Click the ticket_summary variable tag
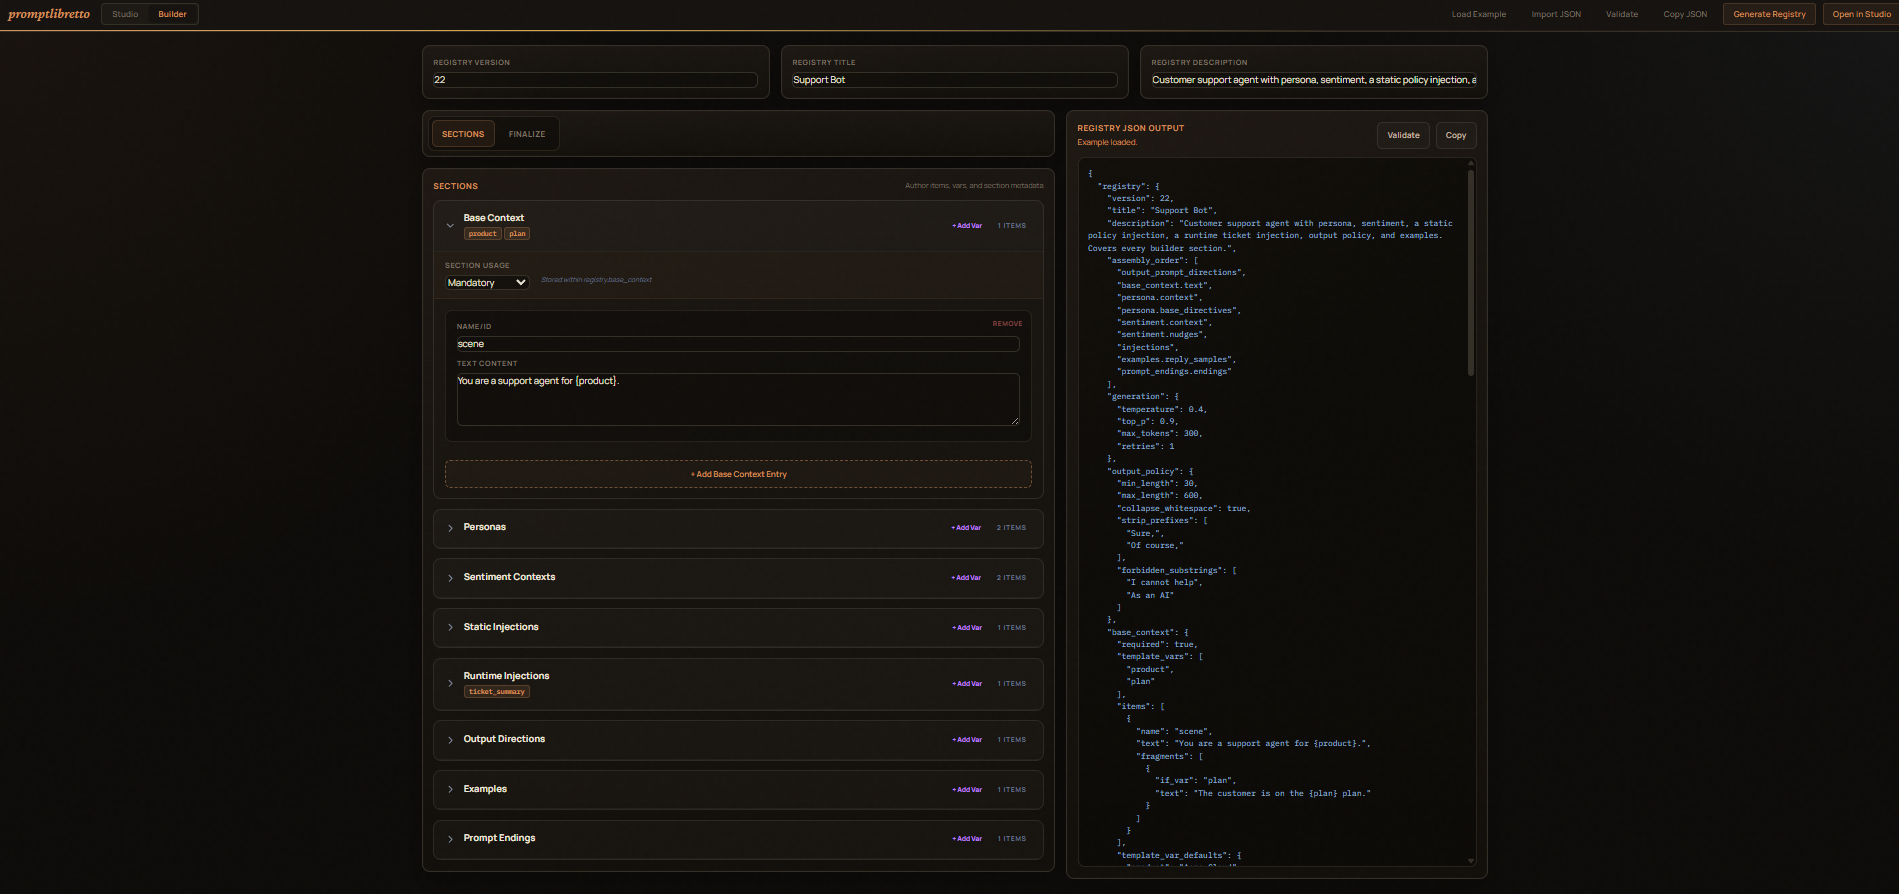Viewport: 1899px width, 894px height. pos(497,692)
